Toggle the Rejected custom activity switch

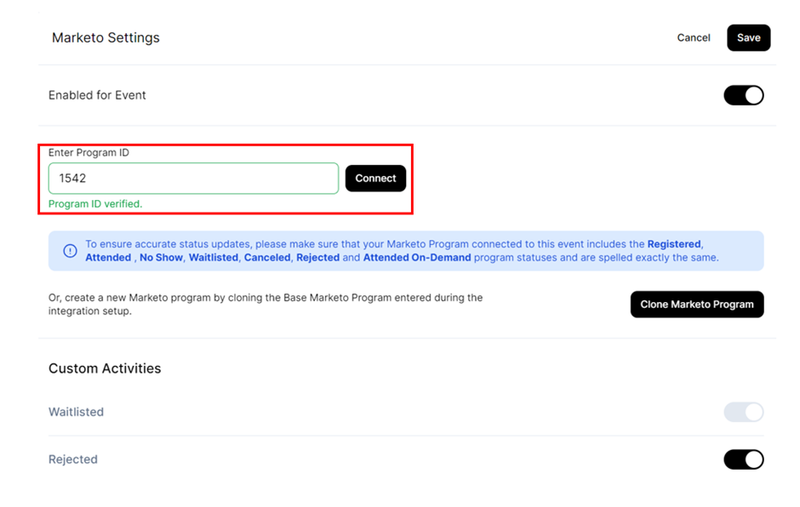pyautogui.click(x=743, y=460)
